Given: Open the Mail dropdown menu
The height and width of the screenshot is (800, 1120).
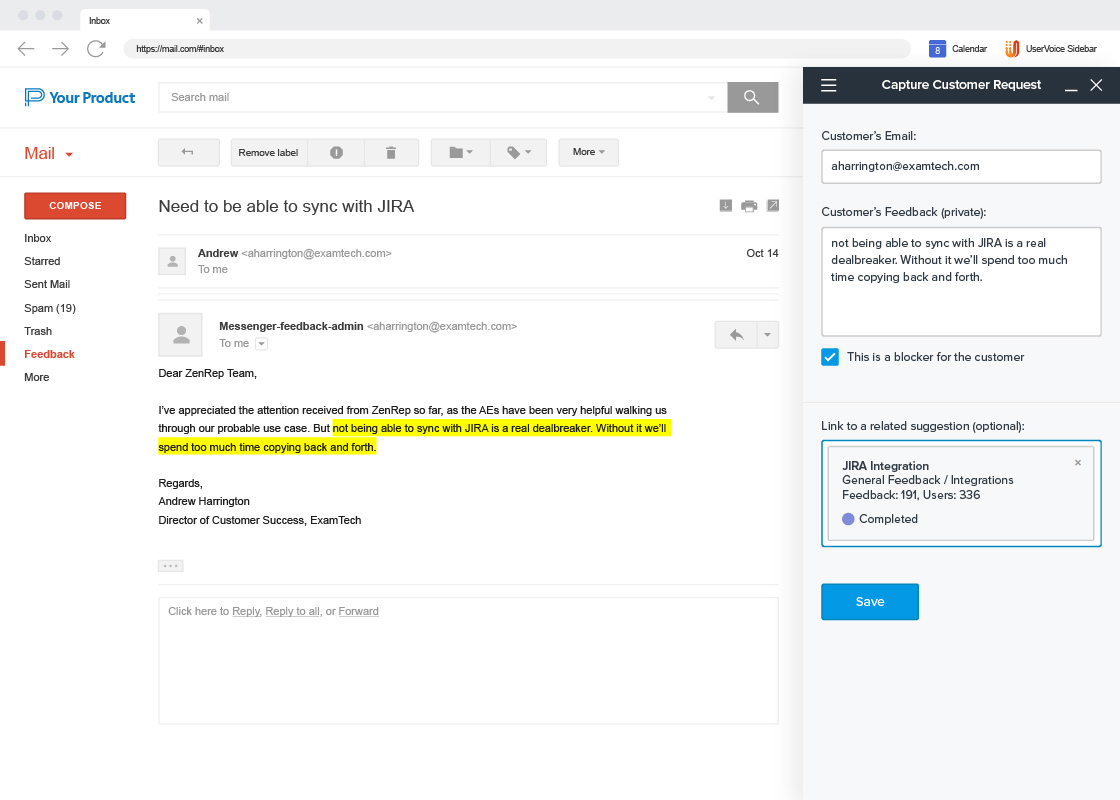Looking at the screenshot, I should tap(49, 154).
